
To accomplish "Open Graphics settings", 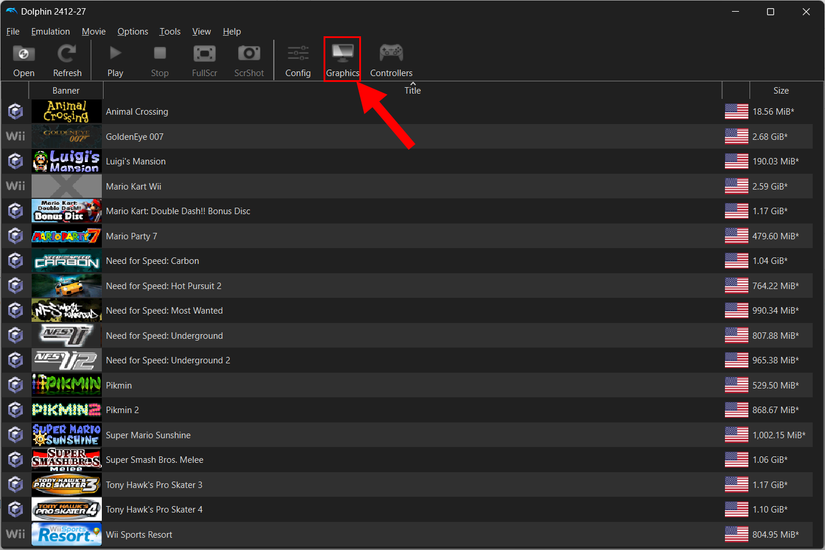I will pyautogui.click(x=342, y=59).
